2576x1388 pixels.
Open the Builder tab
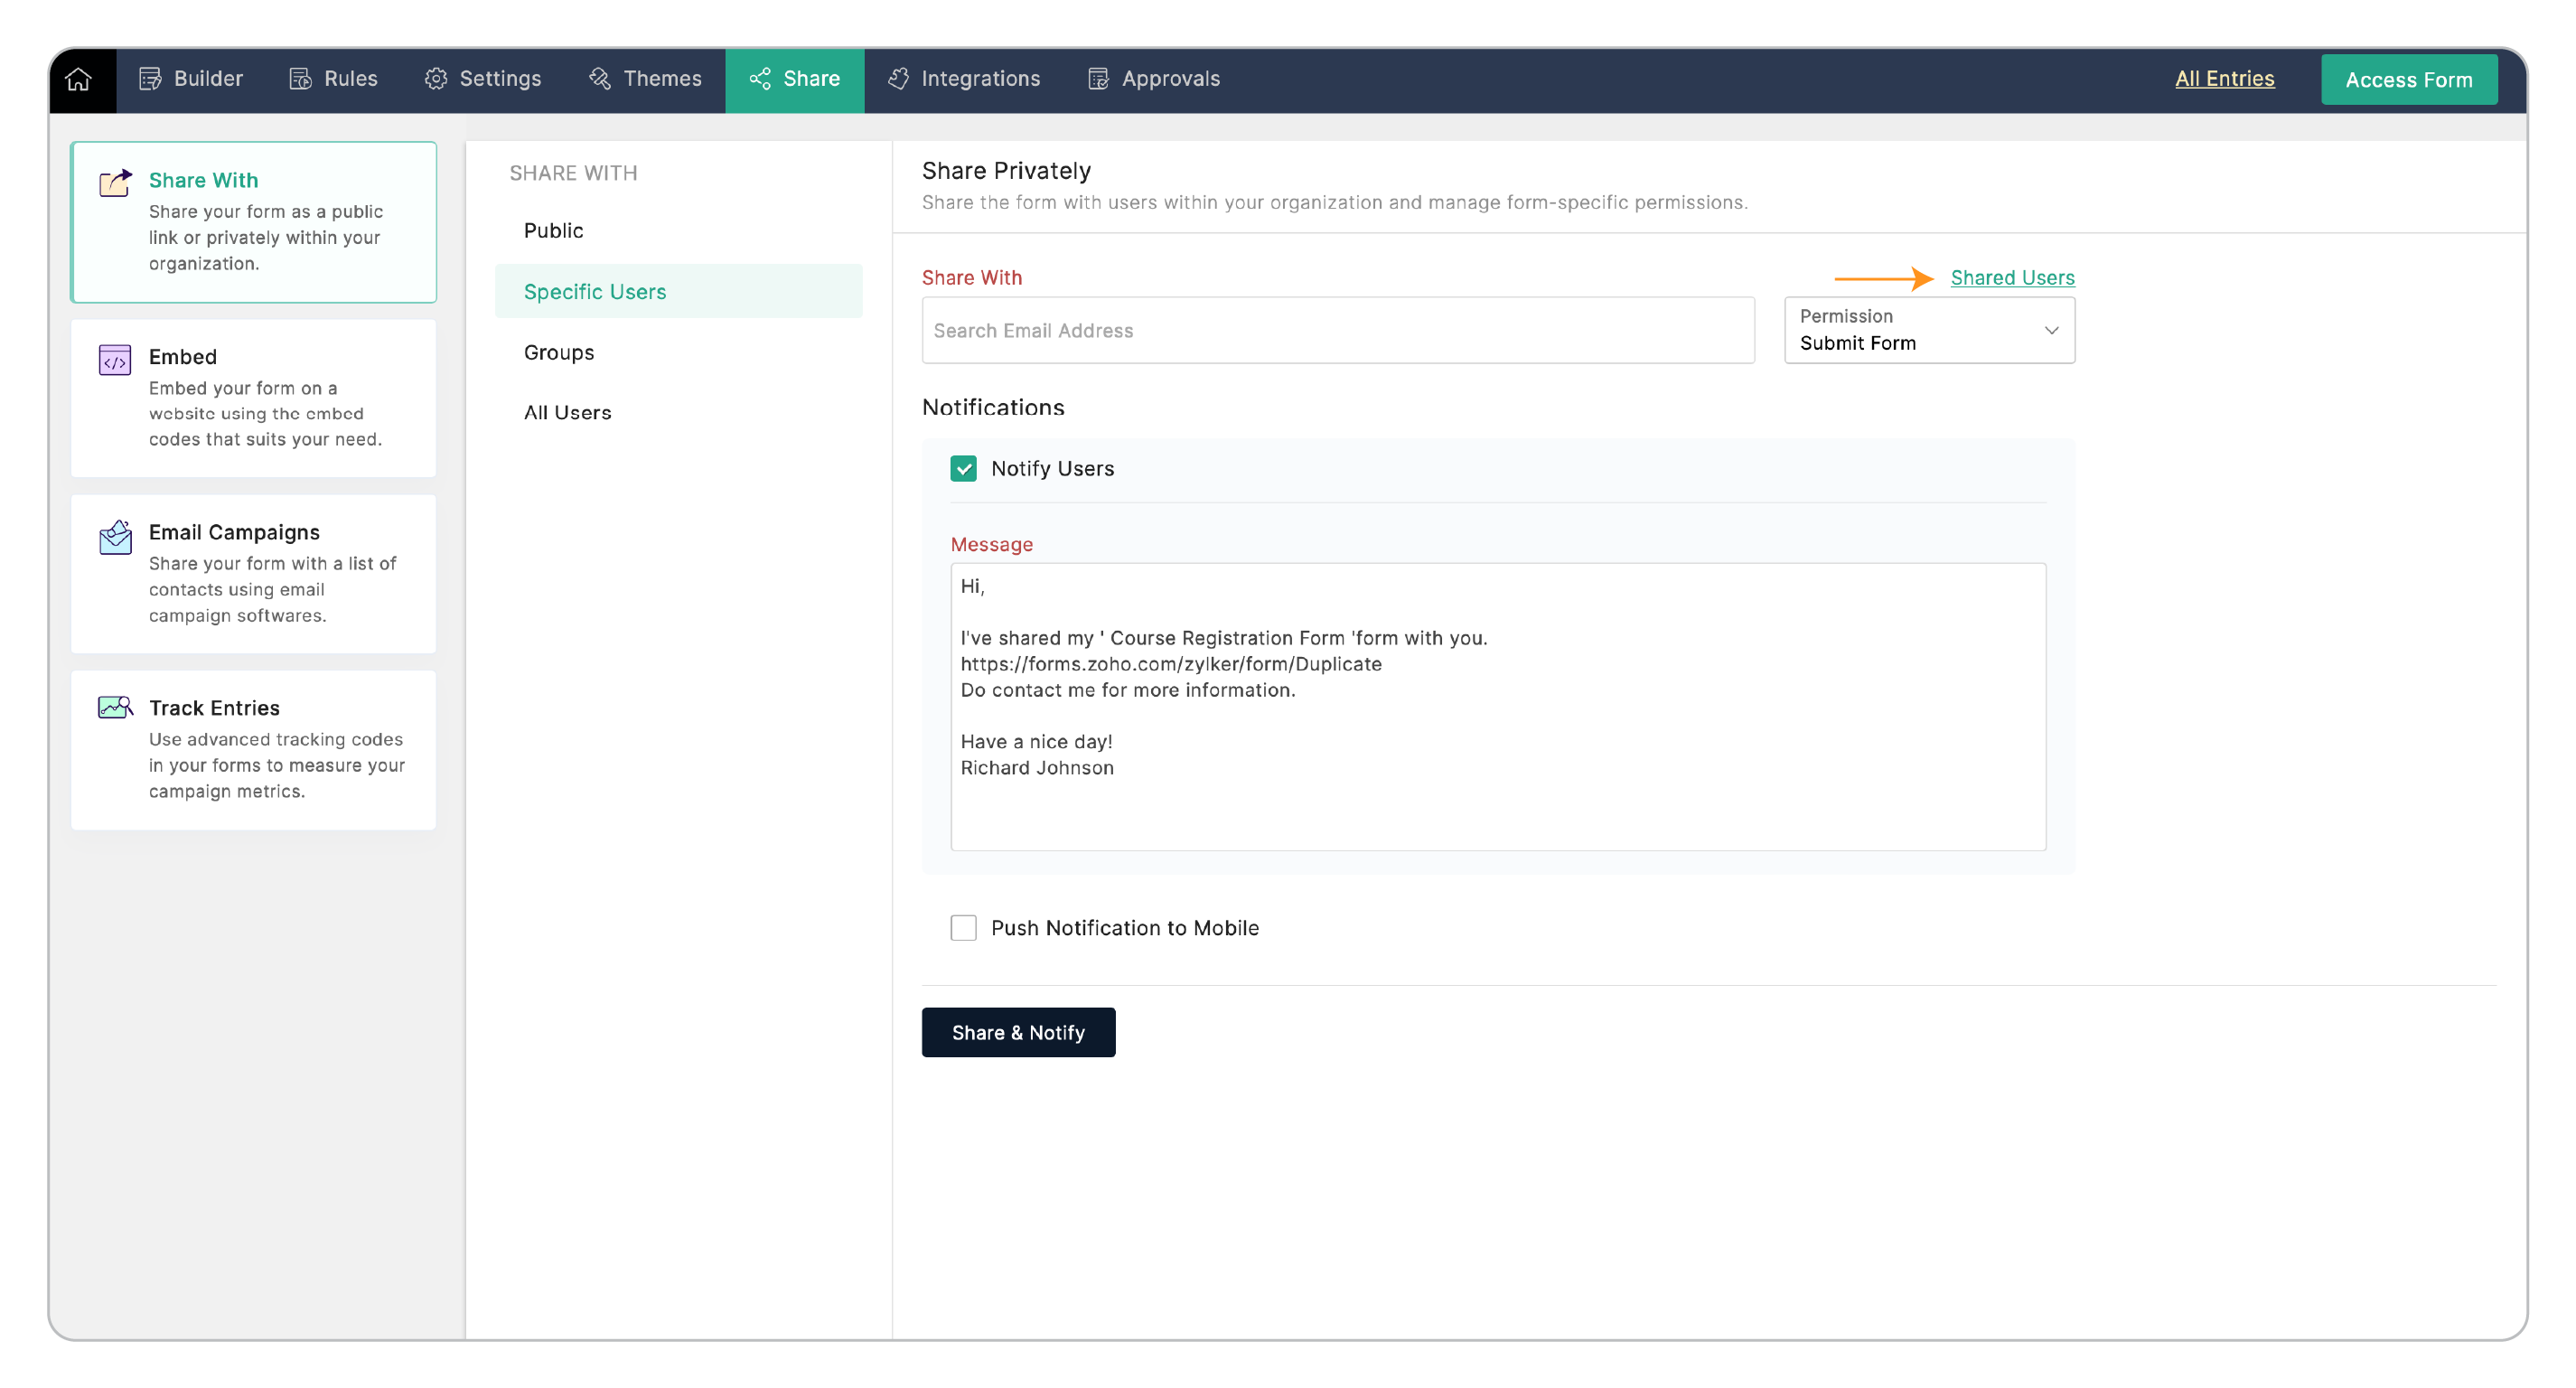190,79
